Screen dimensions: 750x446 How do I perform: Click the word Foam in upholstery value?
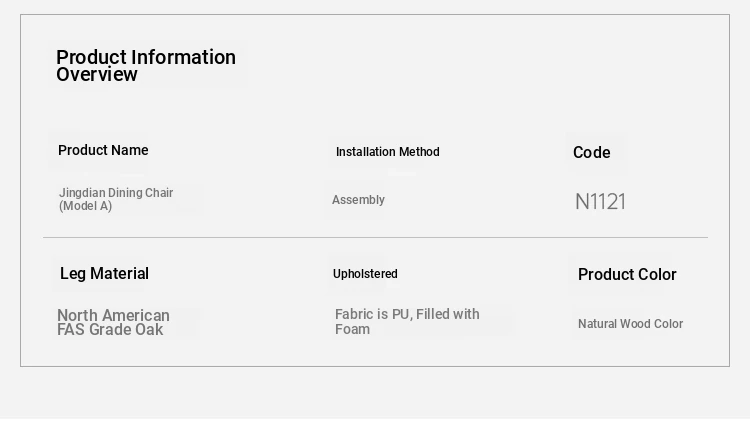(x=353, y=329)
